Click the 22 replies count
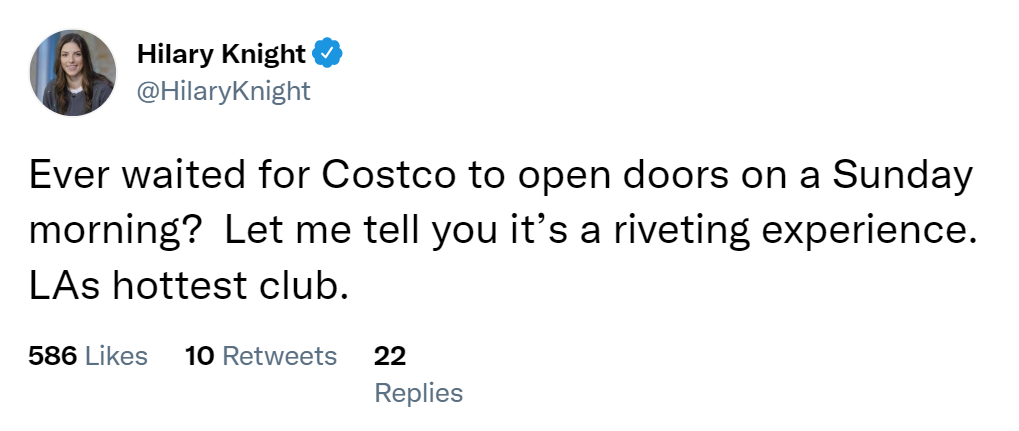 (x=389, y=355)
